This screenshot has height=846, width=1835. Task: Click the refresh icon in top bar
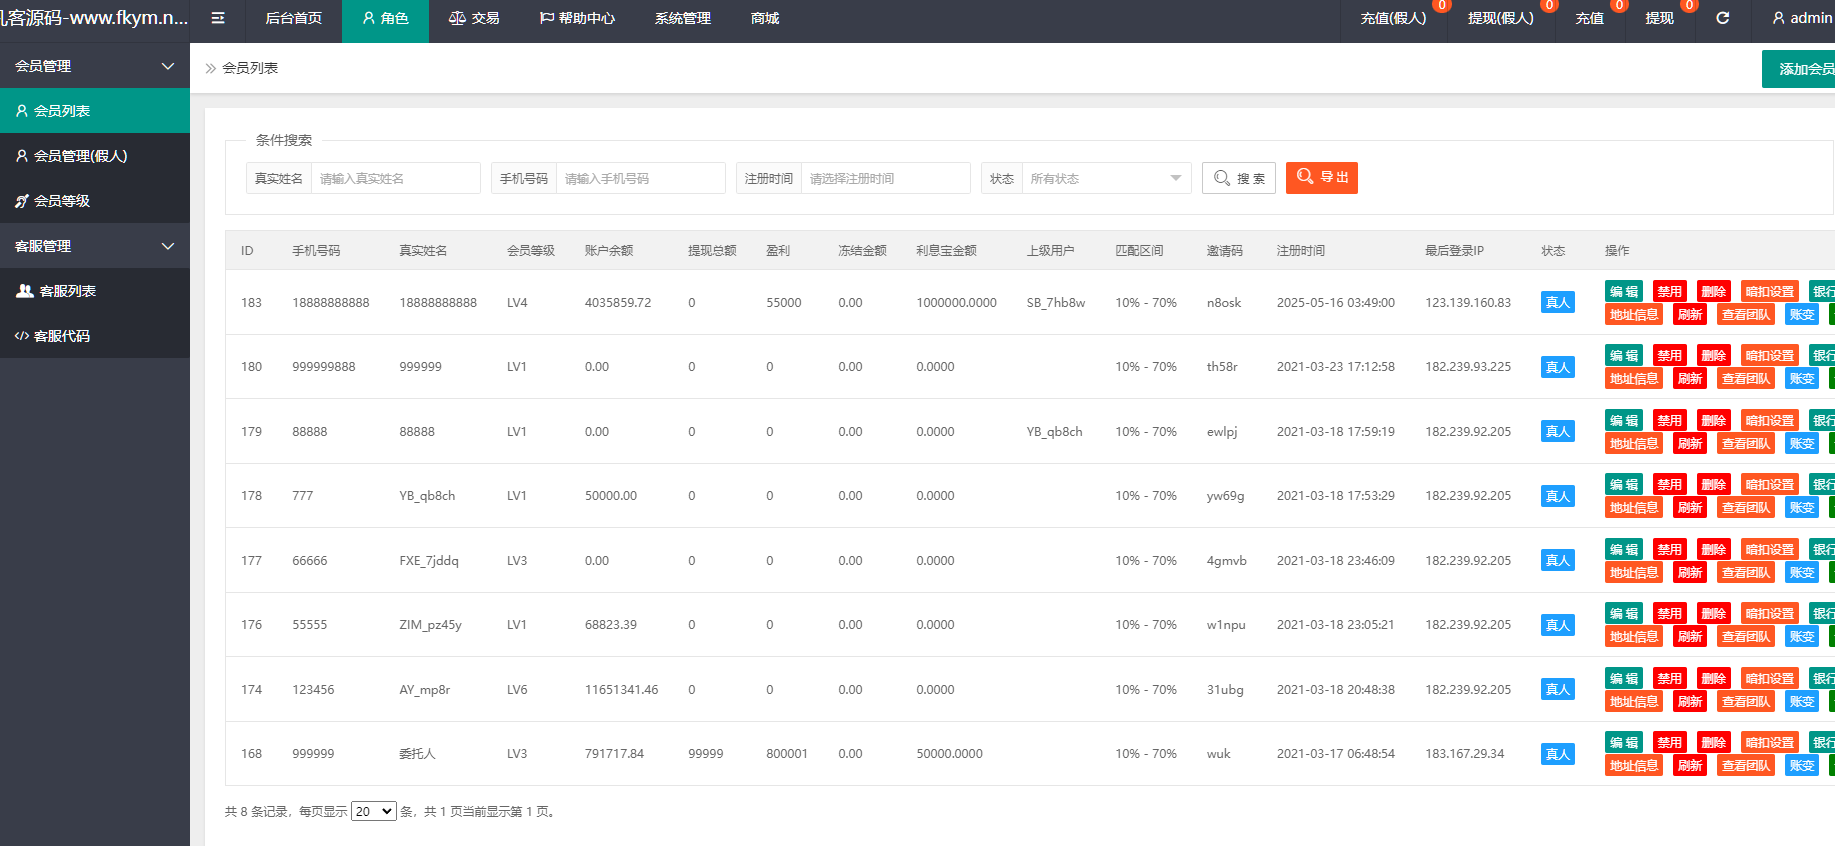click(x=1722, y=18)
